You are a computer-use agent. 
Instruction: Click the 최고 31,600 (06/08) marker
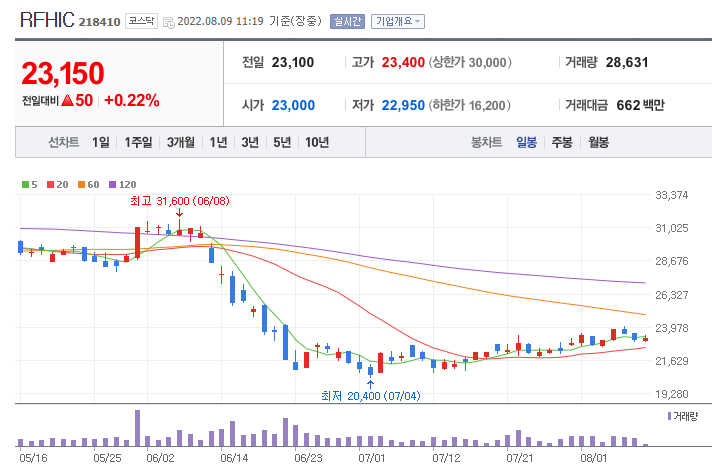[x=180, y=201]
